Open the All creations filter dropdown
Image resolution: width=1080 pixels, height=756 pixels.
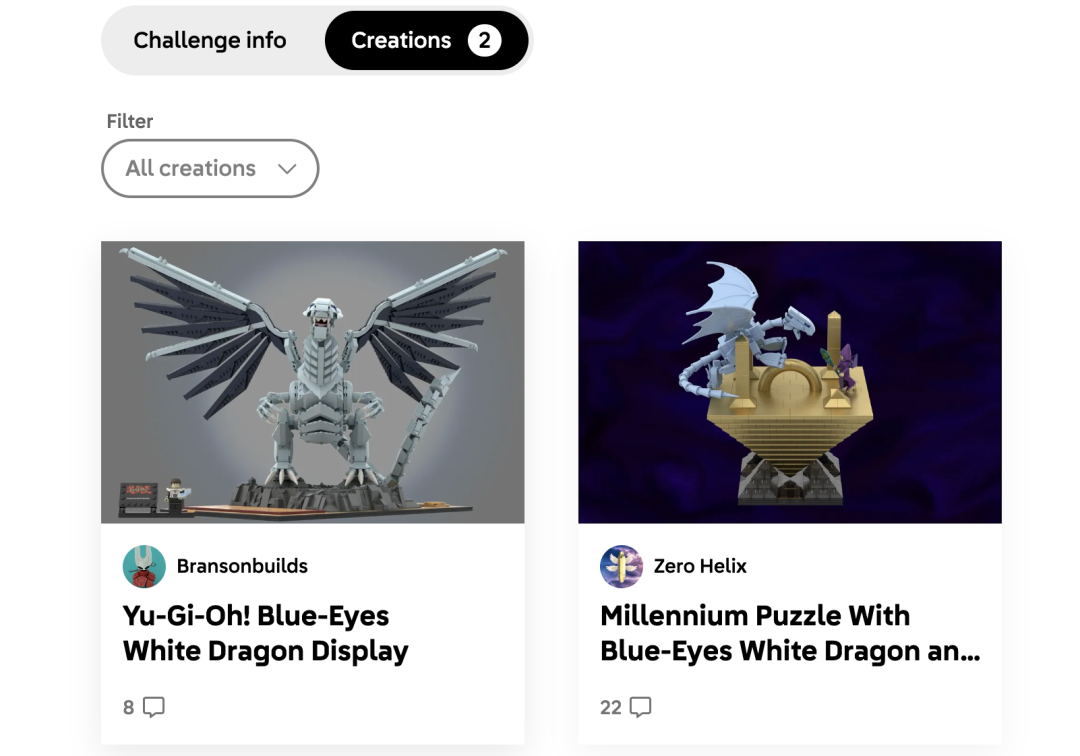[x=210, y=168]
